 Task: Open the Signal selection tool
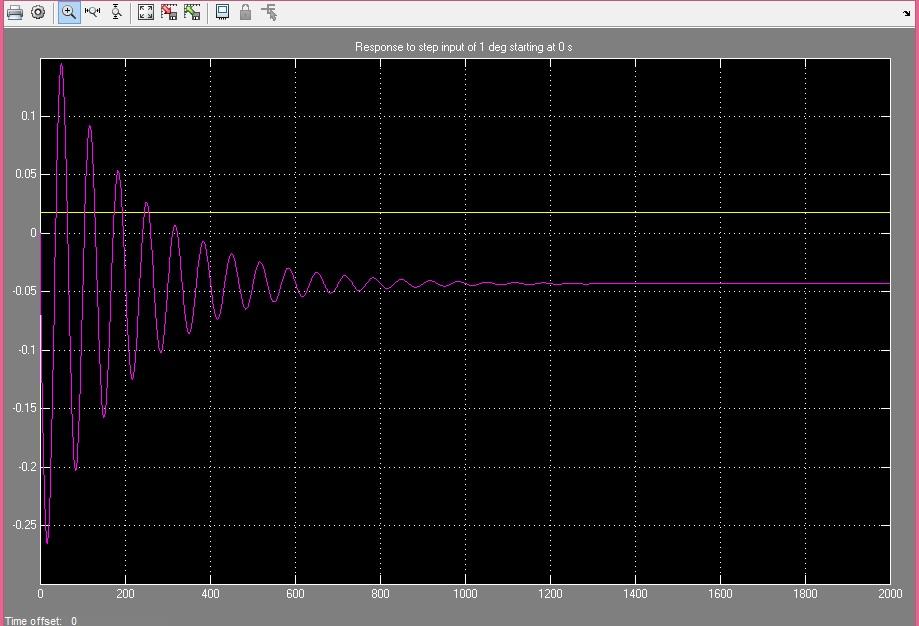point(269,13)
